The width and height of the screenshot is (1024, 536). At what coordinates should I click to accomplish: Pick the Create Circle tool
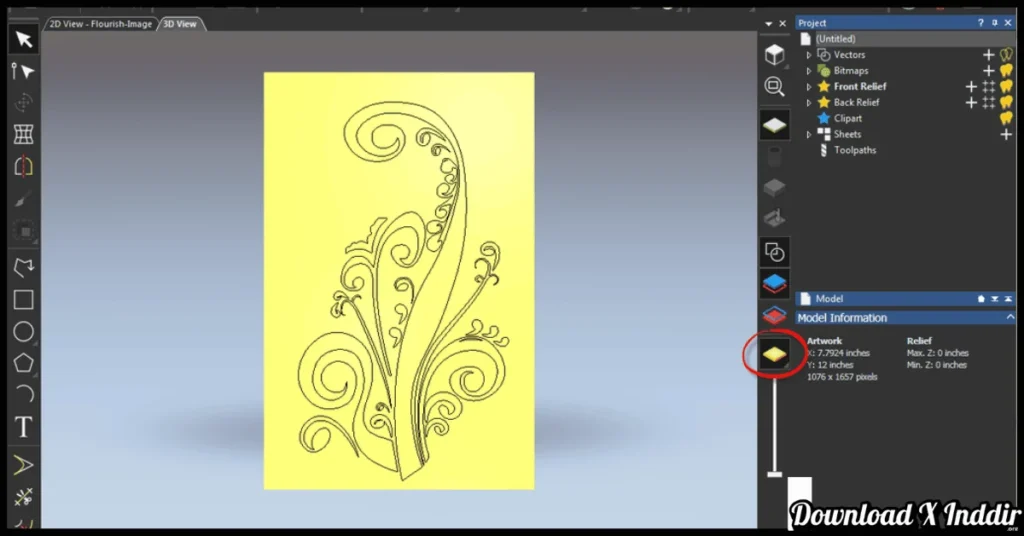24,332
